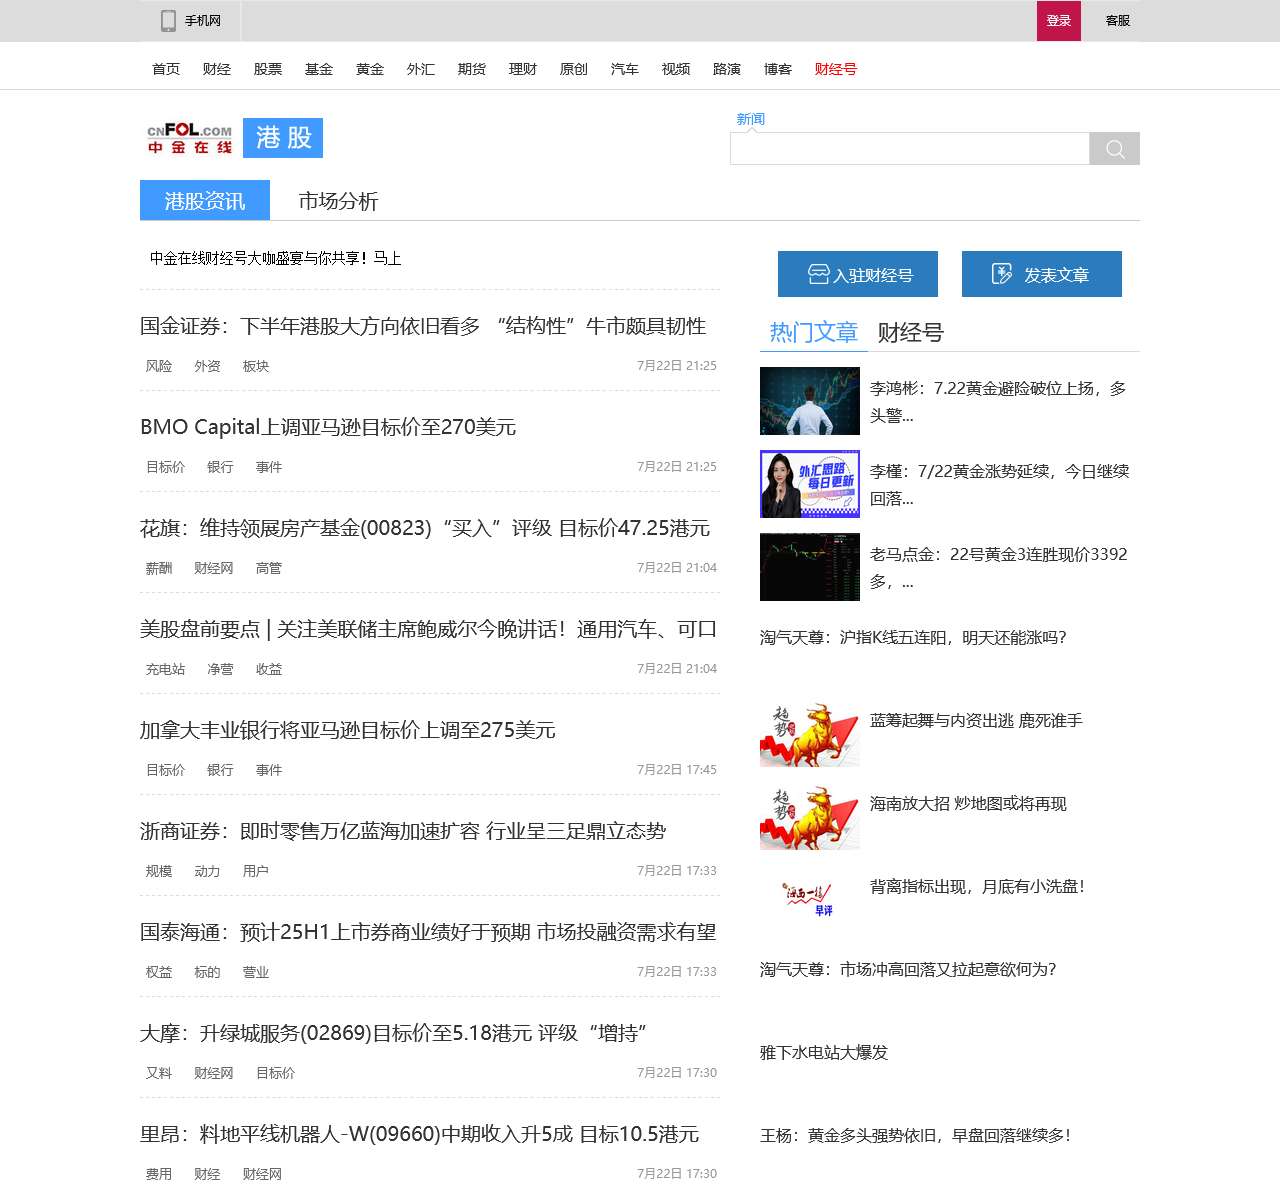Switch to the 财经号 tab beside 热门文章

(910, 332)
